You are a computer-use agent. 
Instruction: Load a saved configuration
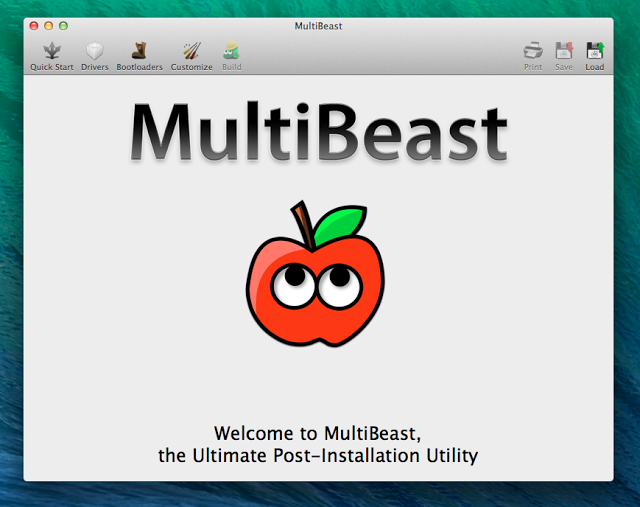pyautogui.click(x=595, y=56)
